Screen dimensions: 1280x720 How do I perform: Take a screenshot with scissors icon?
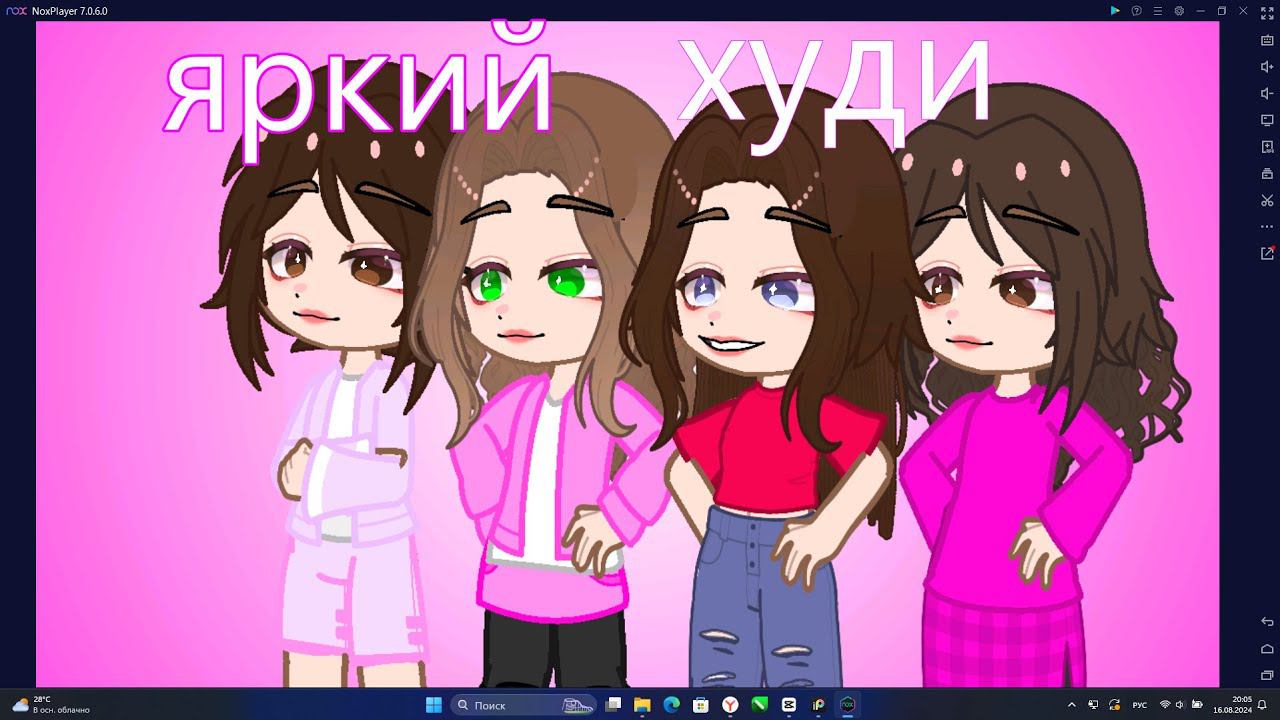[x=1267, y=200]
